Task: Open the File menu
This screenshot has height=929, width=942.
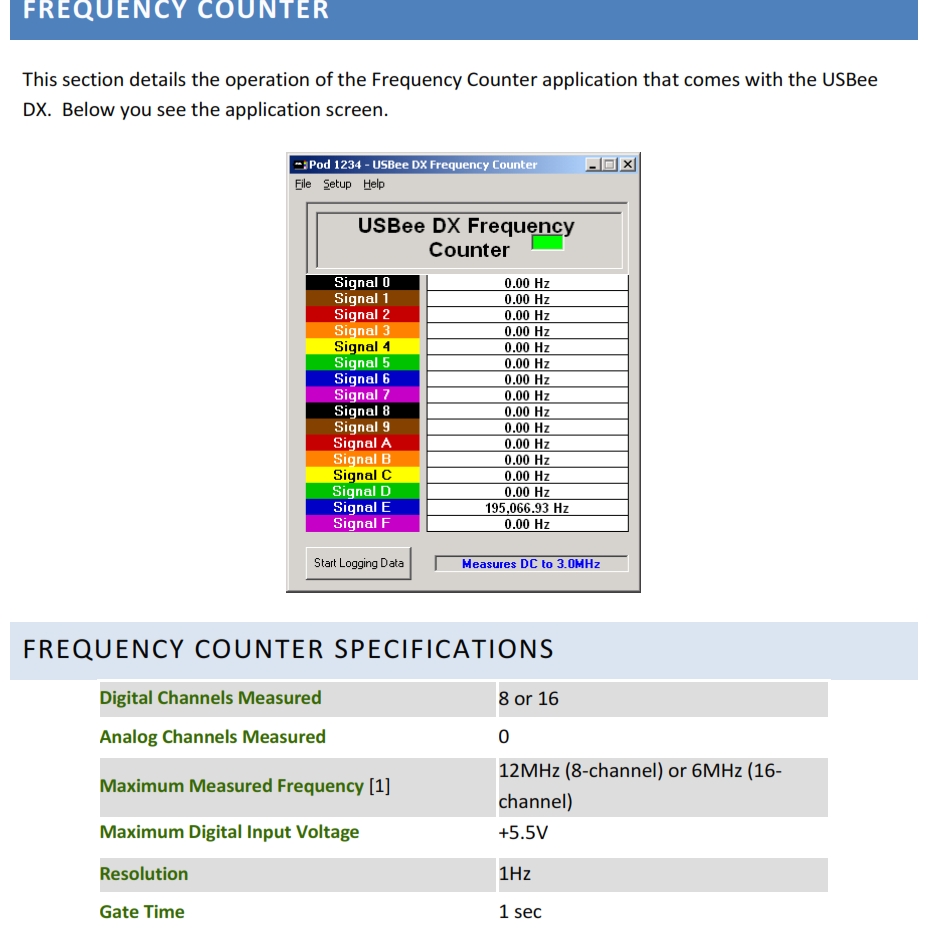Action: coord(303,184)
